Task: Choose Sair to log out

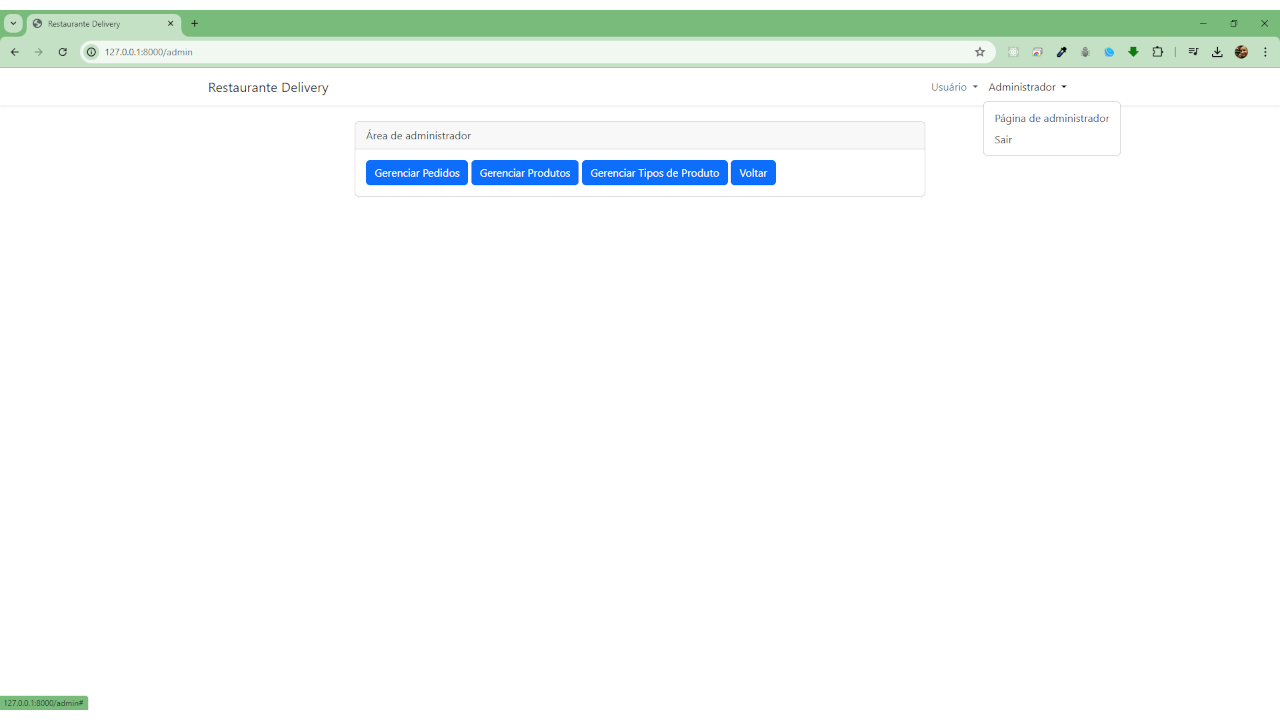Action: [1003, 140]
